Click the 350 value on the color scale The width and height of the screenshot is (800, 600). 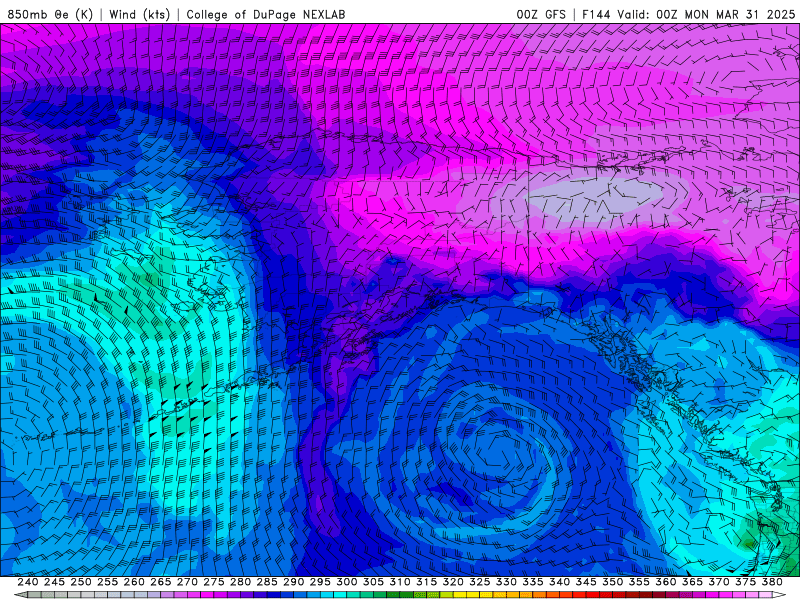(x=612, y=582)
